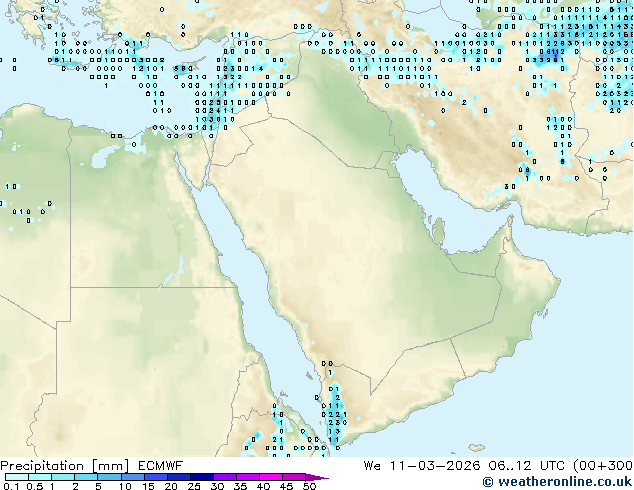Click the 5–10 mm legend swatch
Image resolution: width=634 pixels, height=490 pixels.
pos(109,477)
